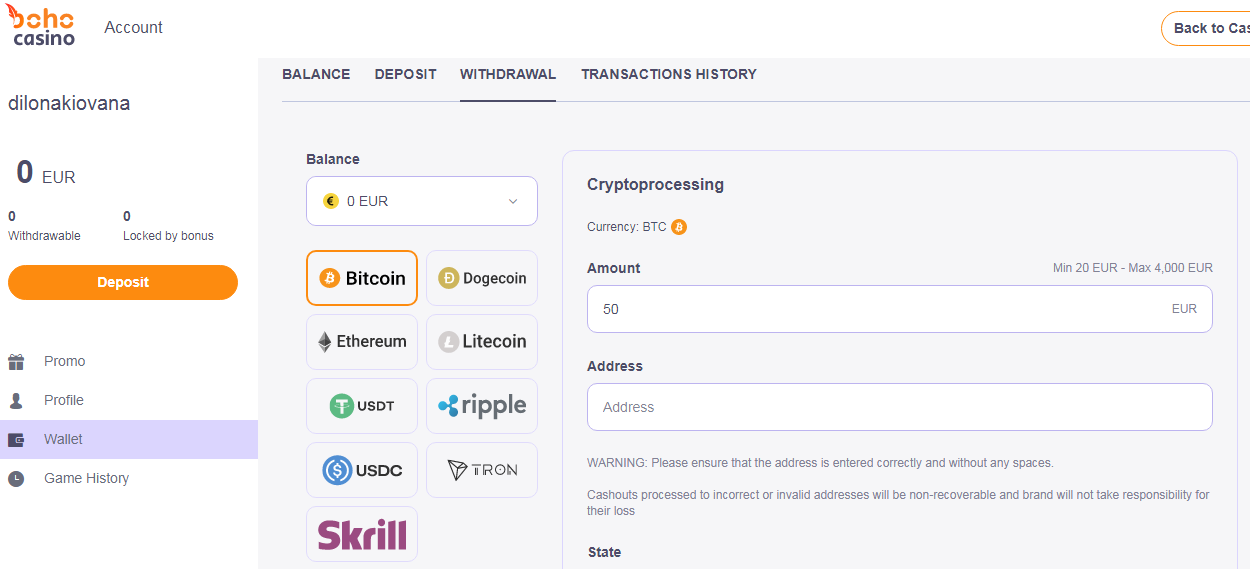1250x569 pixels.
Task: Open the Transactions History tab
Action: 669,74
